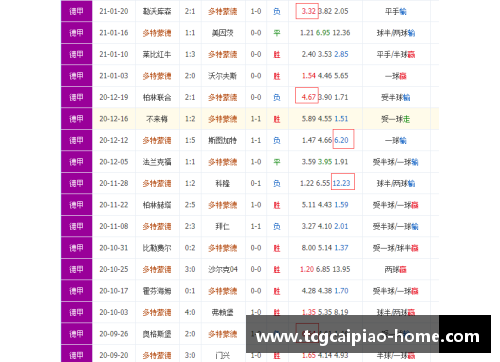Select the date cell 20-11-28
Viewport: 500px width, 362px height.
click(114, 183)
